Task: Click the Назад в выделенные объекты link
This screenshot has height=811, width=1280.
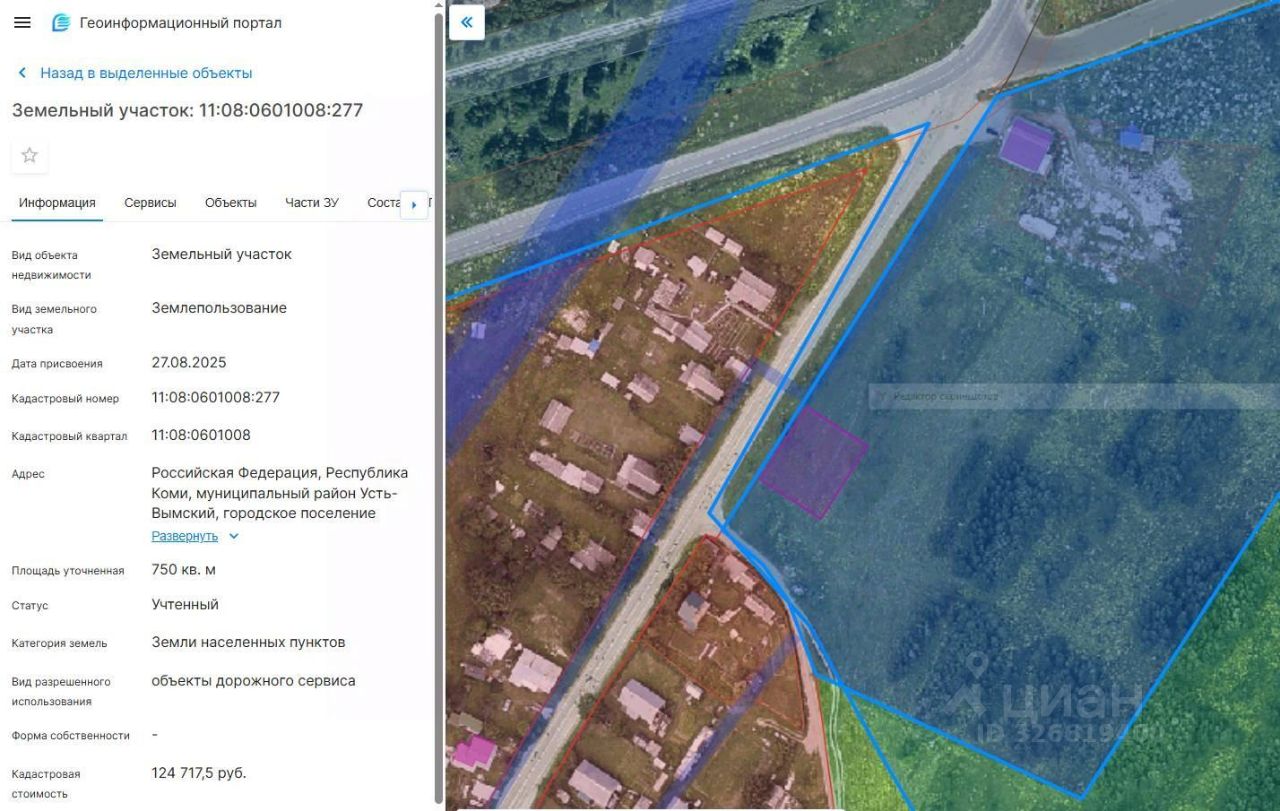Action: pos(146,73)
